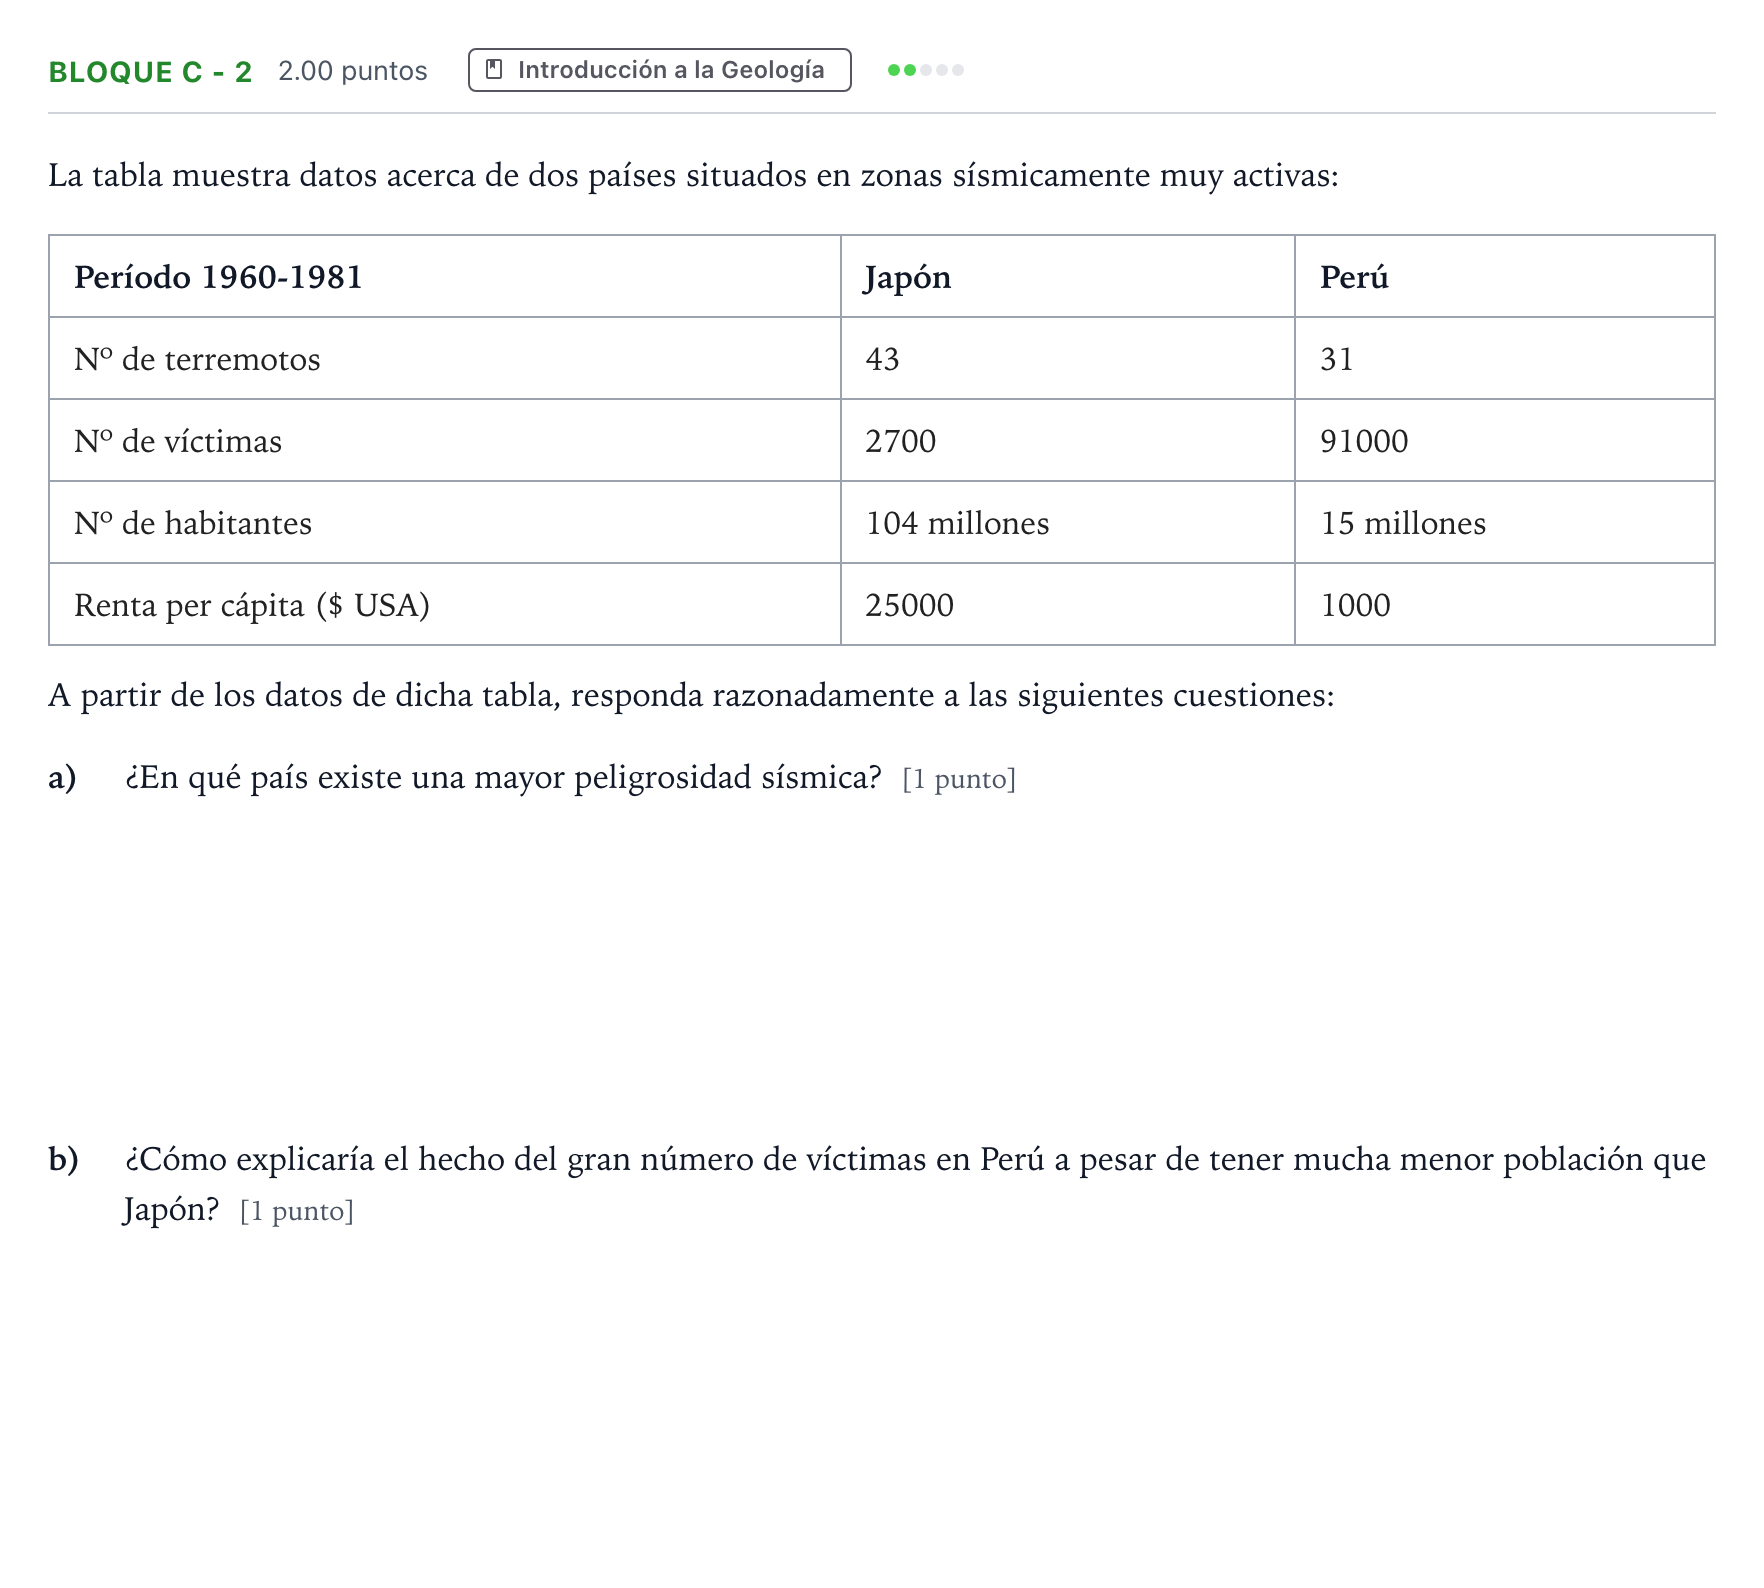Click the book icon in the Introducción a la Geología tag
The image size is (1764, 1588).
pyautogui.click(x=493, y=70)
